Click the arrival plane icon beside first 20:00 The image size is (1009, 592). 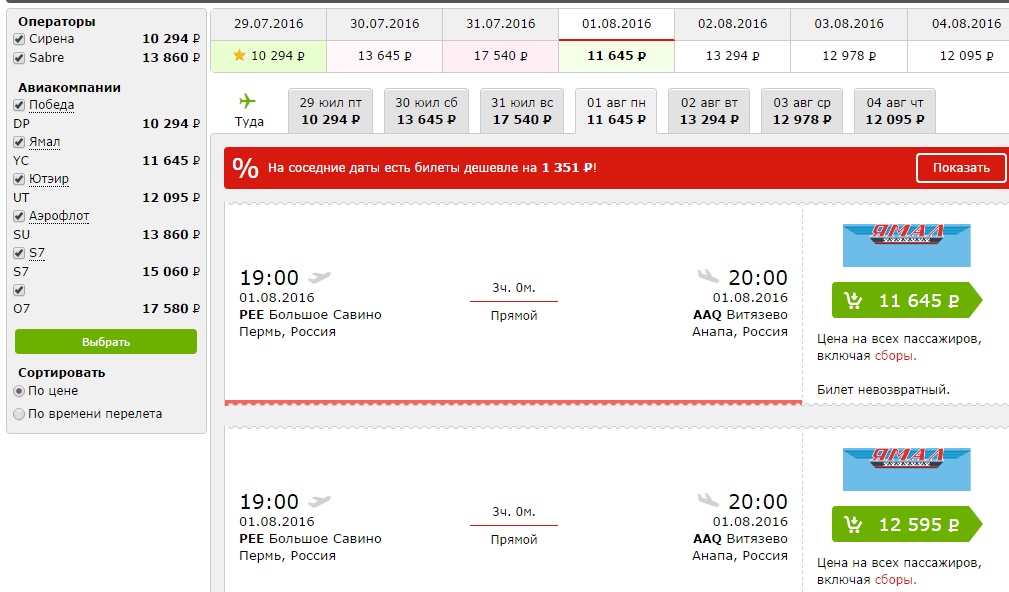[708, 277]
